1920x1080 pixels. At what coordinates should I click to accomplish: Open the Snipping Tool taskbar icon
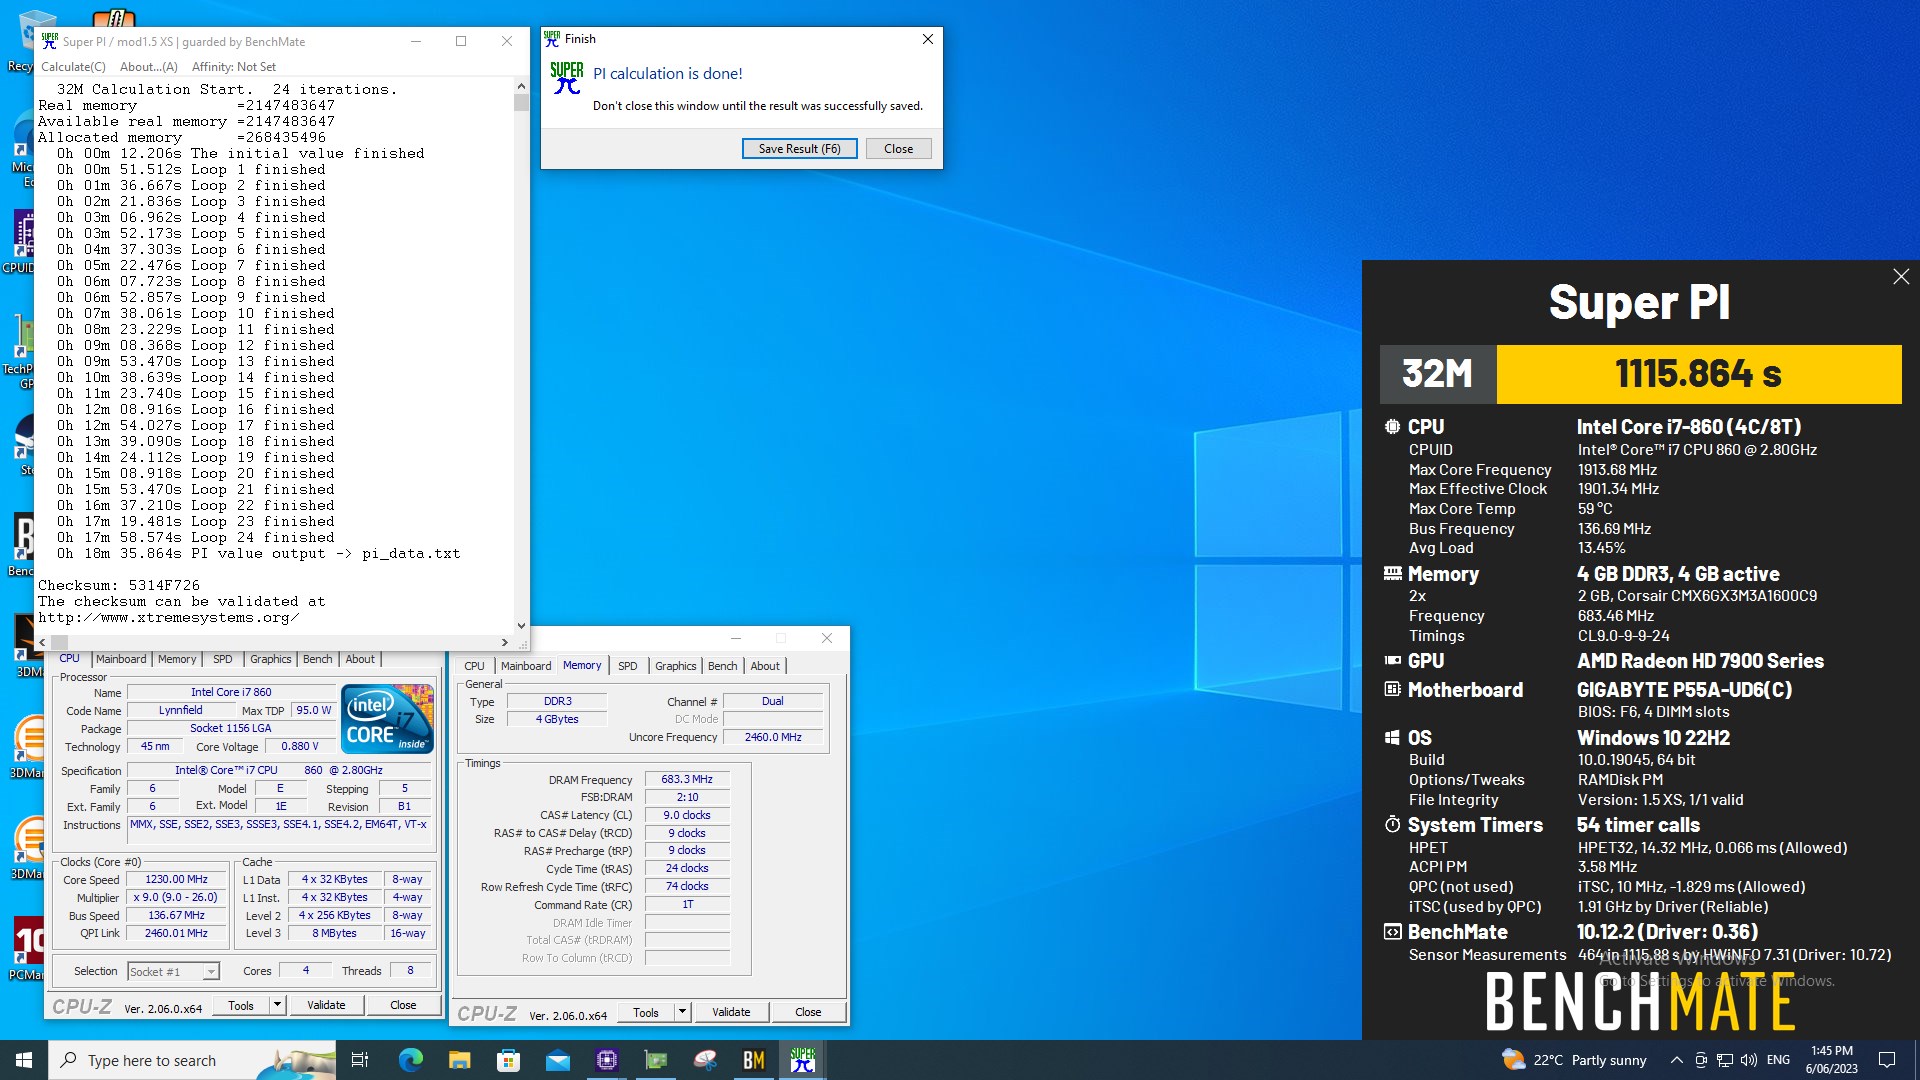point(704,1060)
